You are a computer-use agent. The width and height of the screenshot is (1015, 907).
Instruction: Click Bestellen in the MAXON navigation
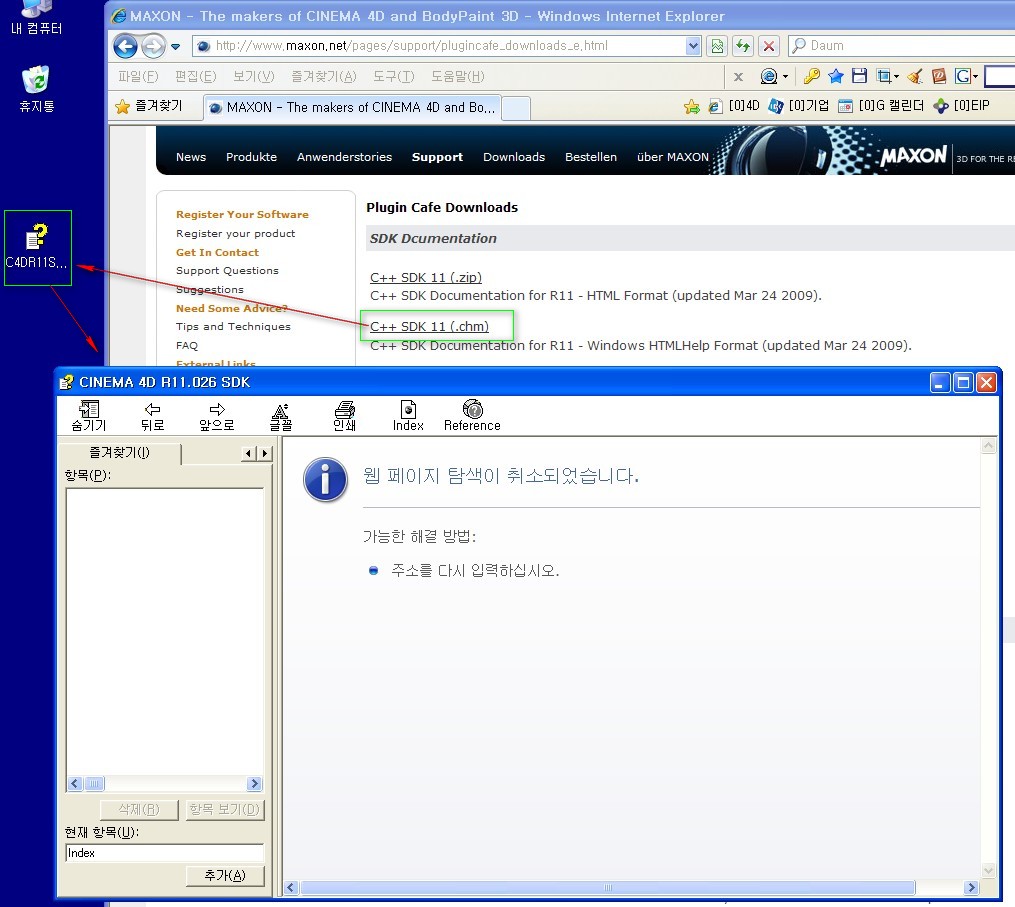pyautogui.click(x=591, y=157)
